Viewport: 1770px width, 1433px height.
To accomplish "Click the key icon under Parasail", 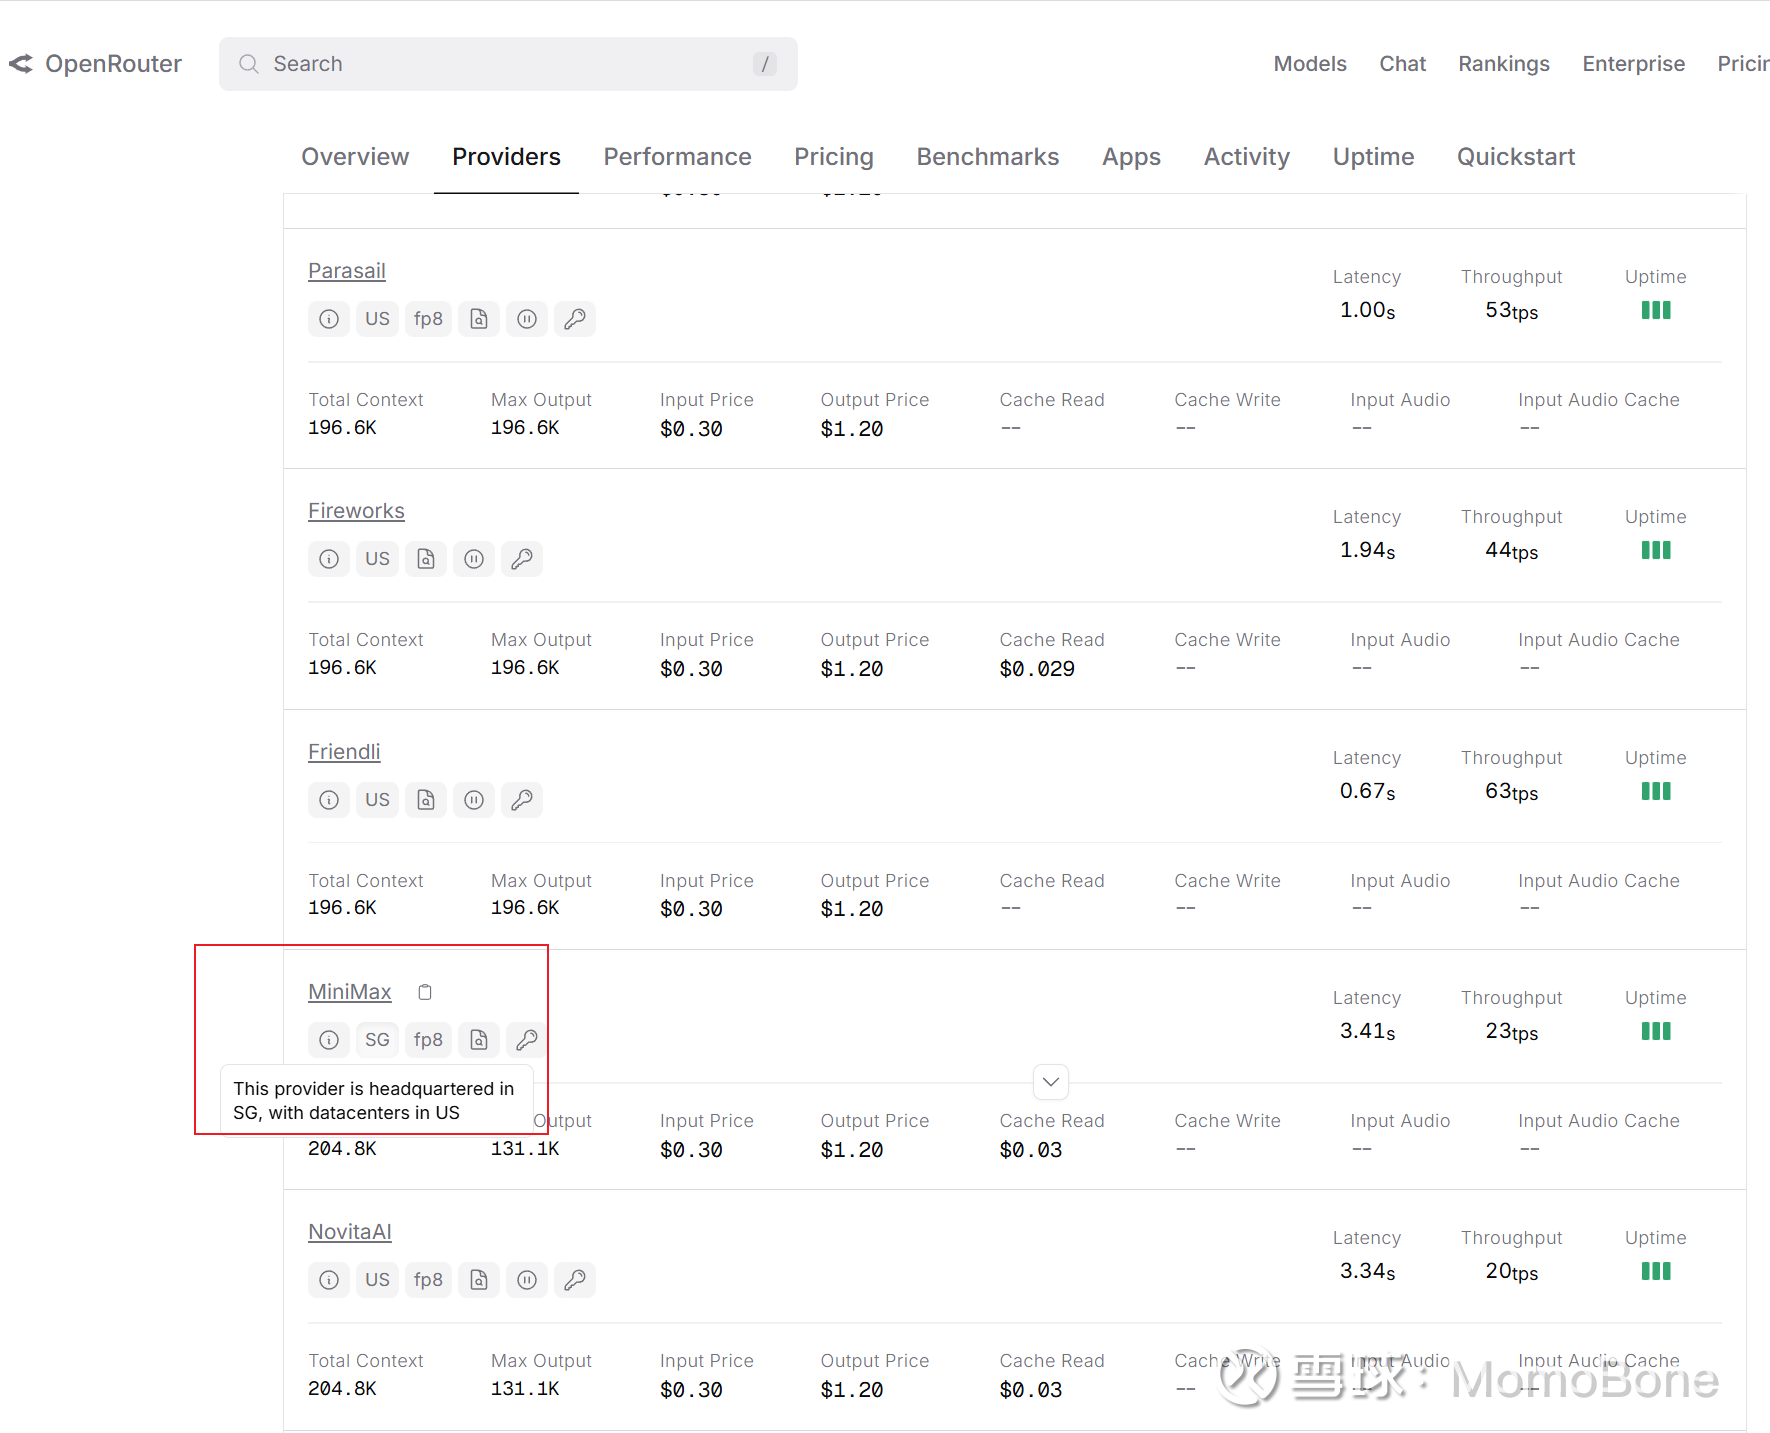I will click(x=575, y=319).
